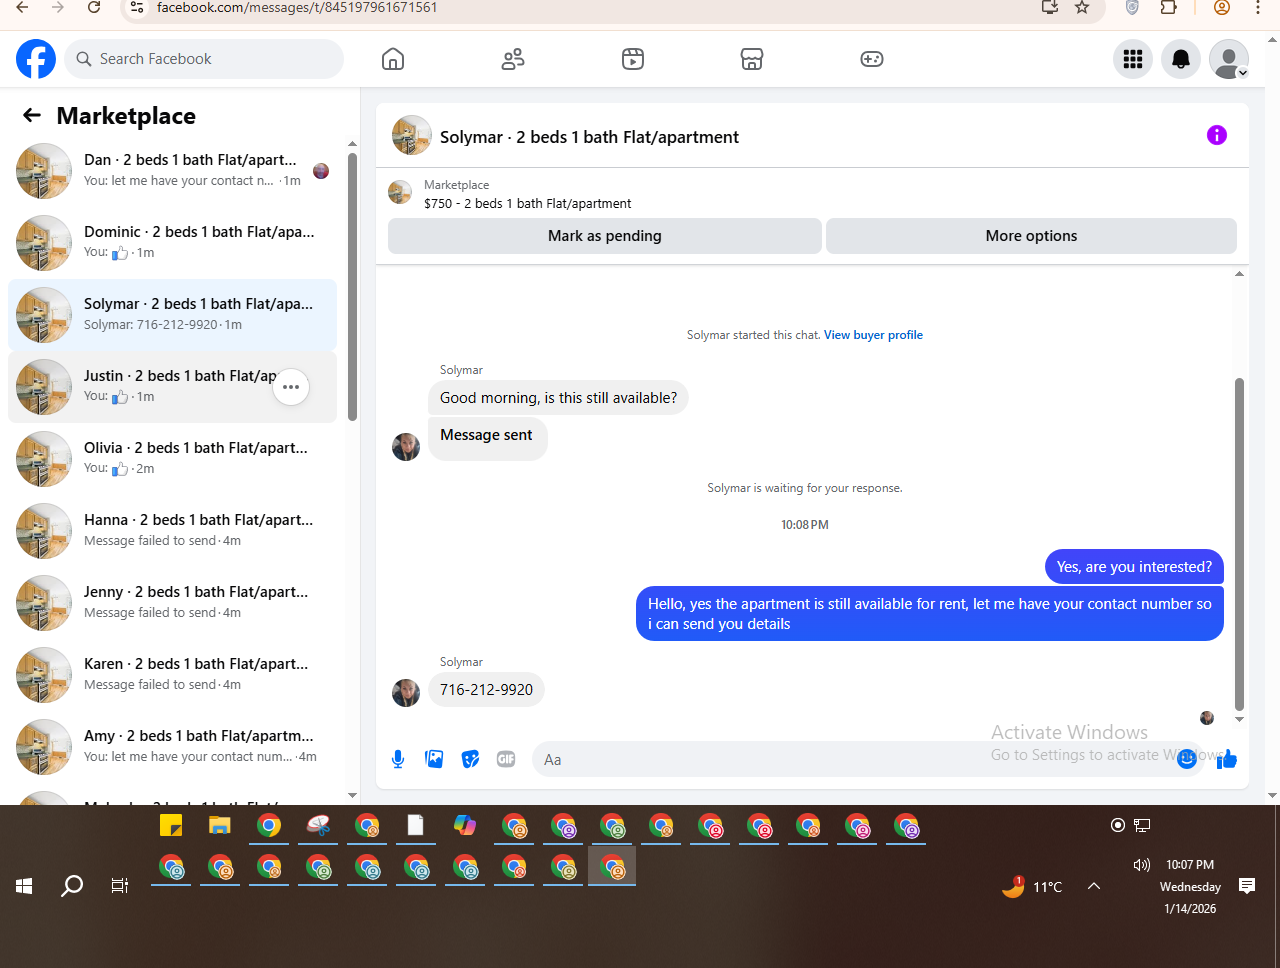Click Olivia's listing thumbnail
The image size is (1280, 968).
click(44, 459)
